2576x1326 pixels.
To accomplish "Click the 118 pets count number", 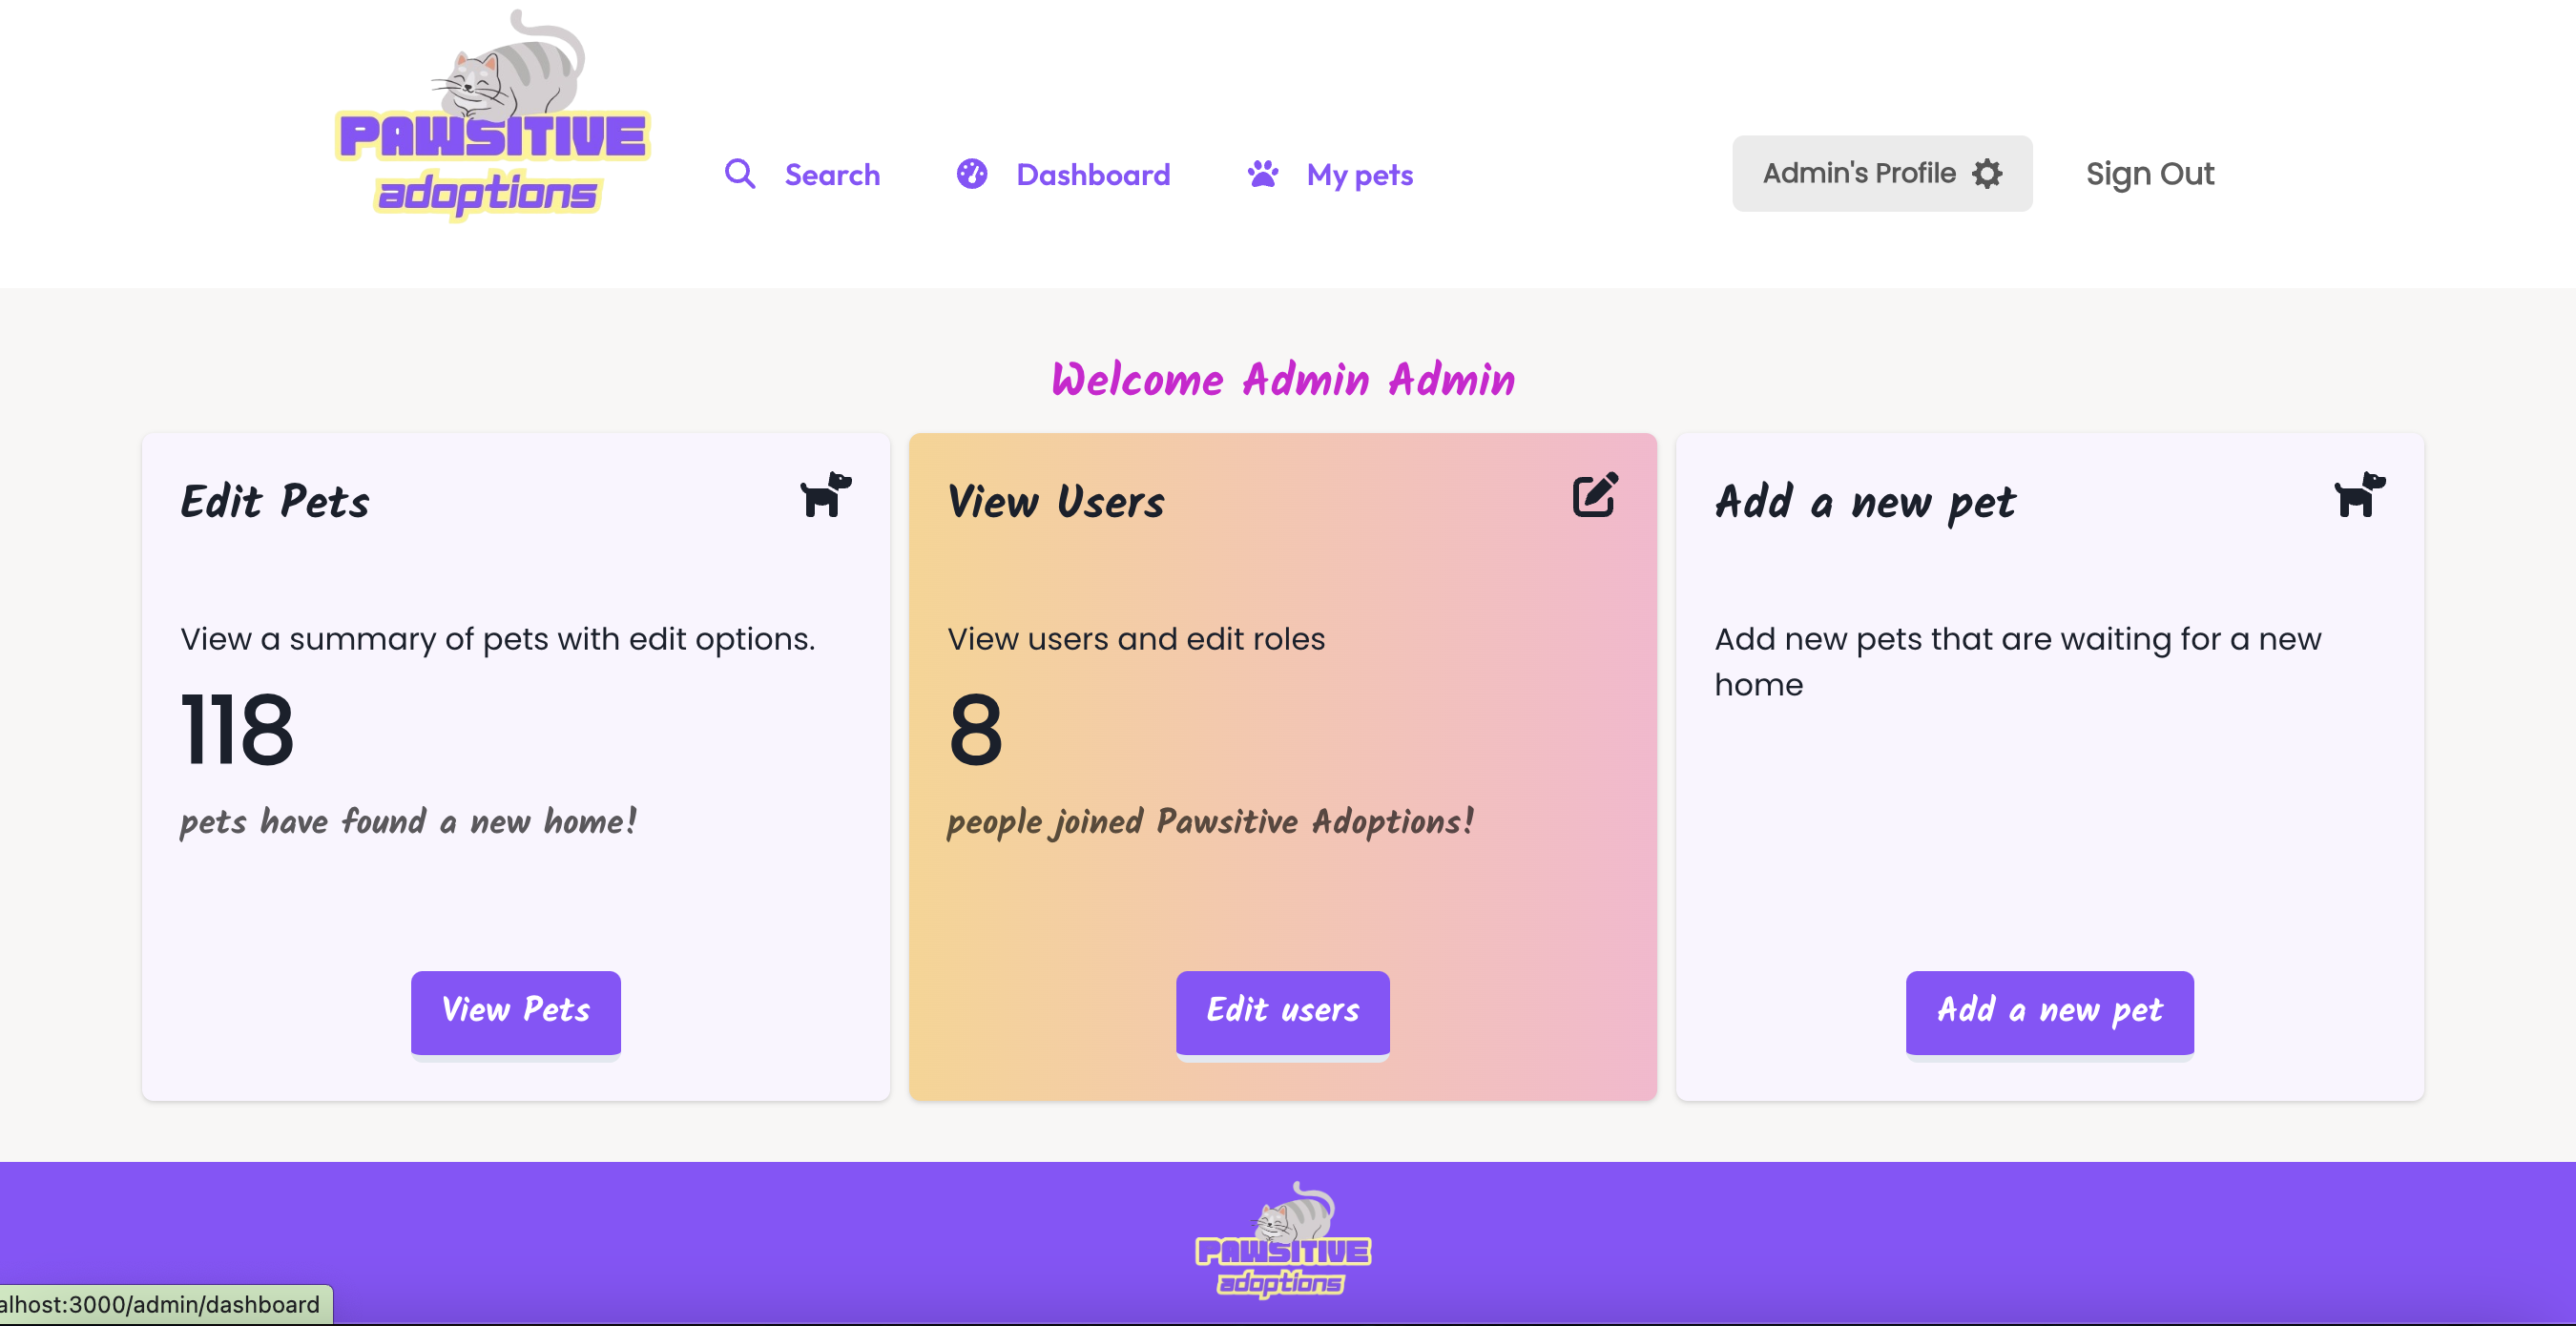I will tap(237, 730).
